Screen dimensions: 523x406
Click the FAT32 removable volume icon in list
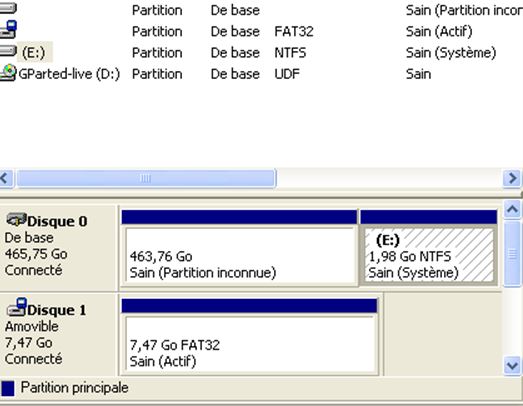(8, 30)
